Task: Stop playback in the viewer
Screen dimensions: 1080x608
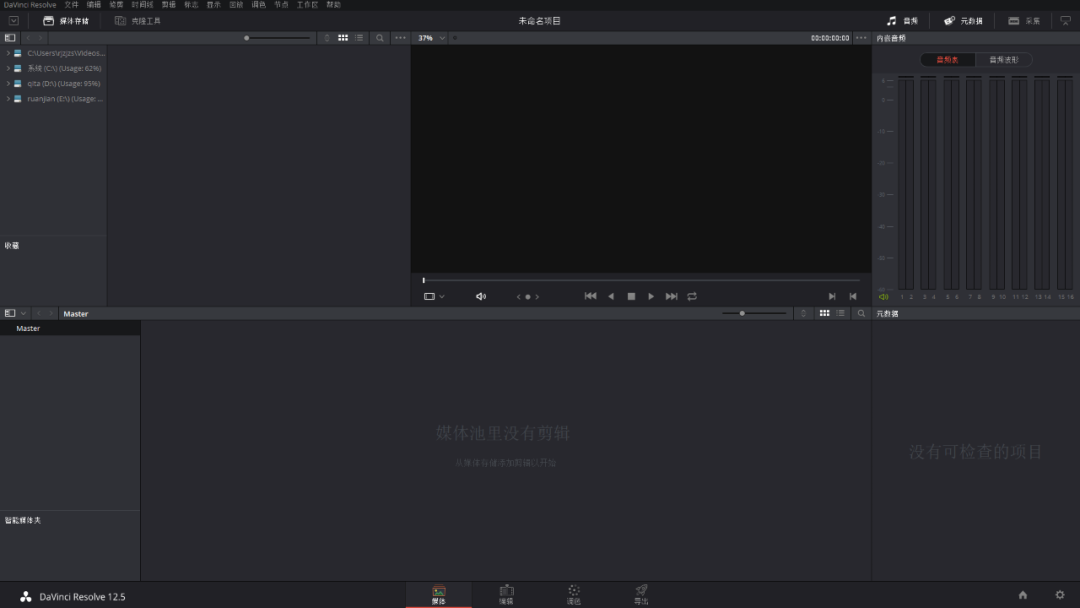Action: click(x=631, y=296)
